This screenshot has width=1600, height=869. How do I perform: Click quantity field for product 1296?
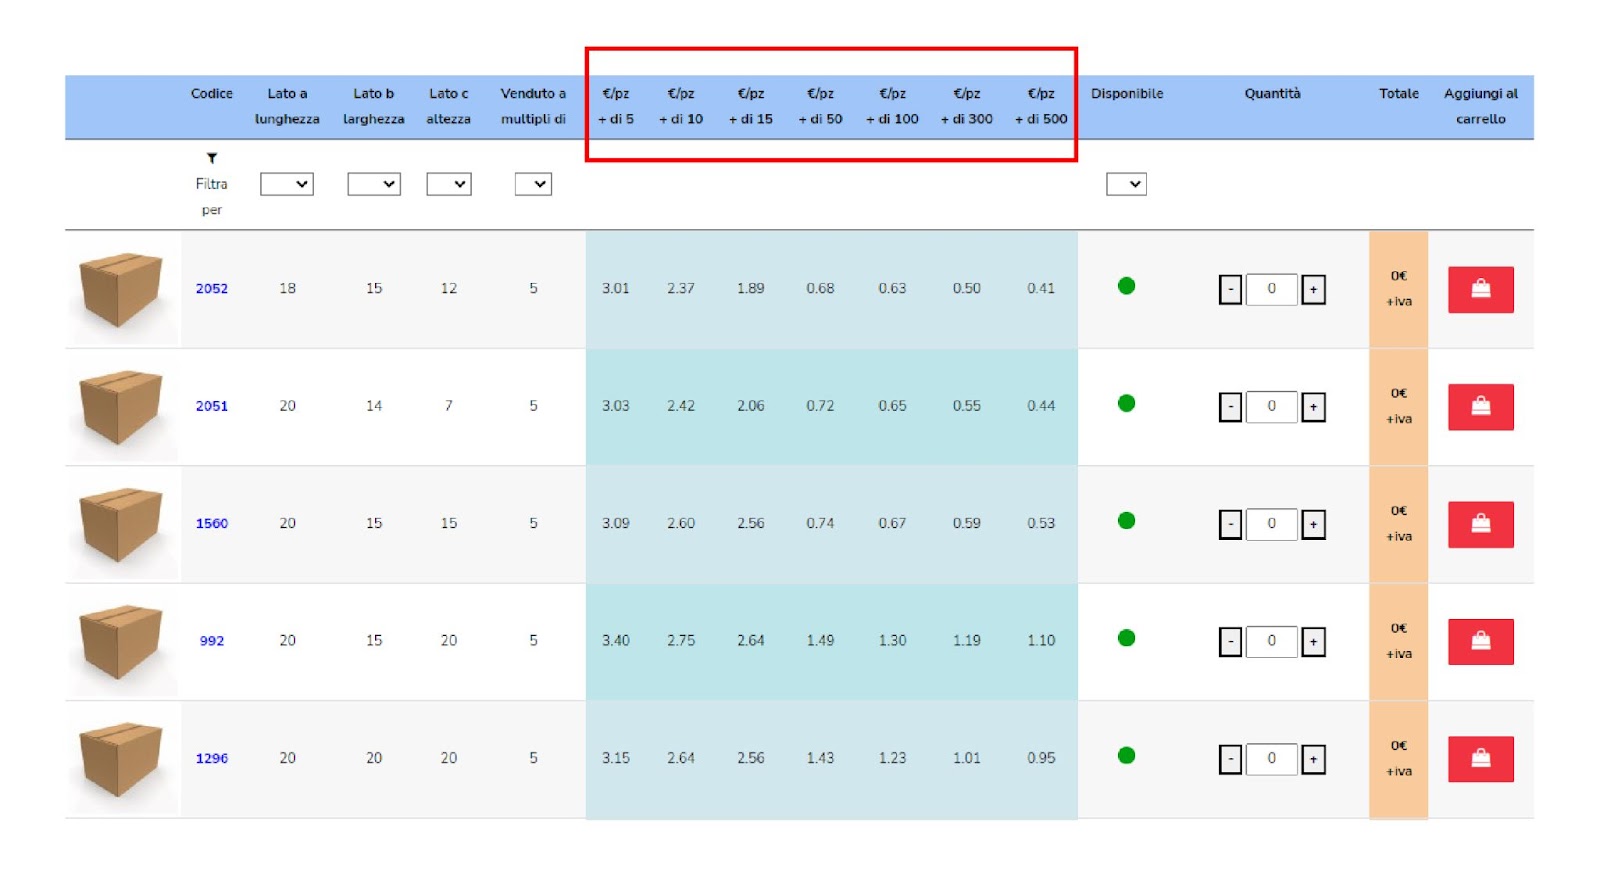[x=1272, y=758]
